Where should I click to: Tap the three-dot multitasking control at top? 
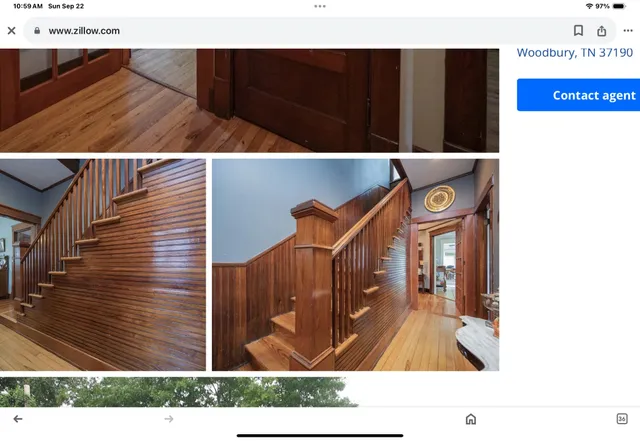click(320, 6)
